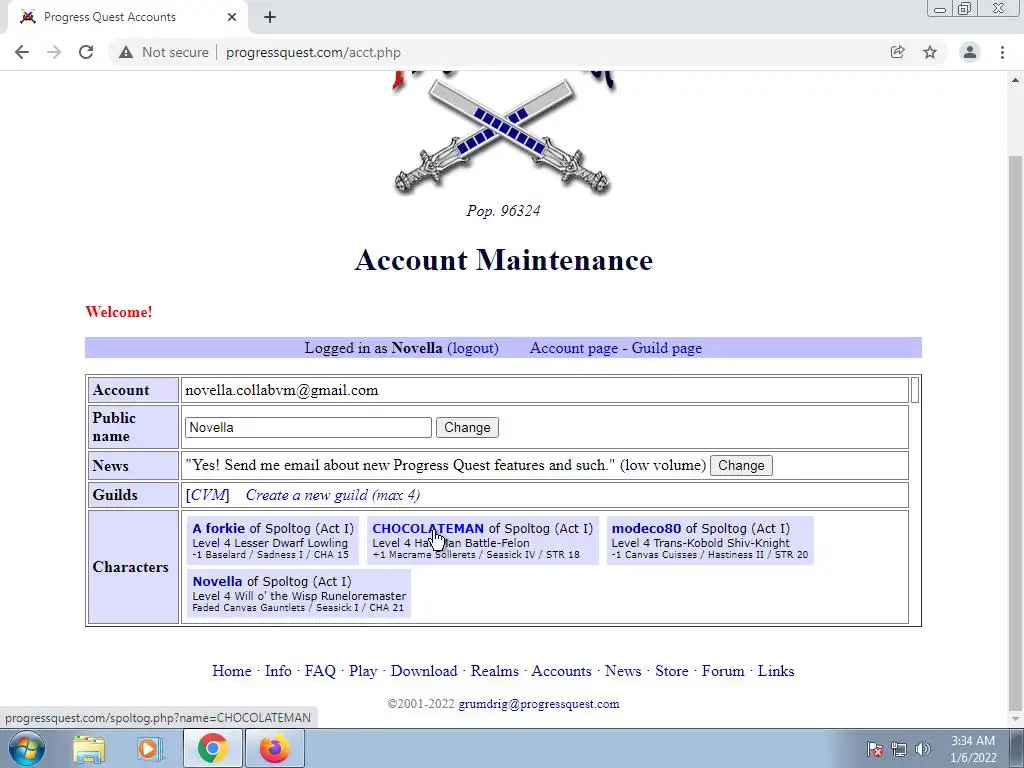Click the Download footer link
This screenshot has width=1024, height=768.
(x=424, y=671)
